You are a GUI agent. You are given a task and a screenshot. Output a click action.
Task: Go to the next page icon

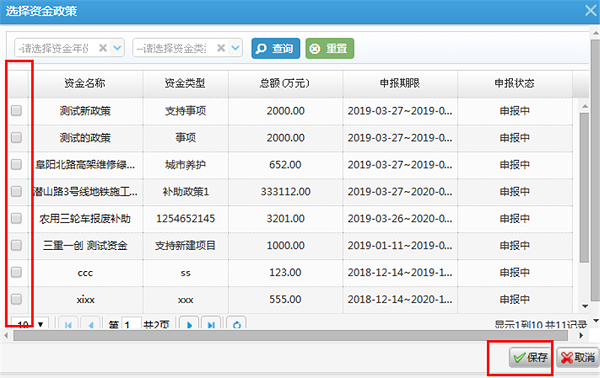[x=189, y=324]
